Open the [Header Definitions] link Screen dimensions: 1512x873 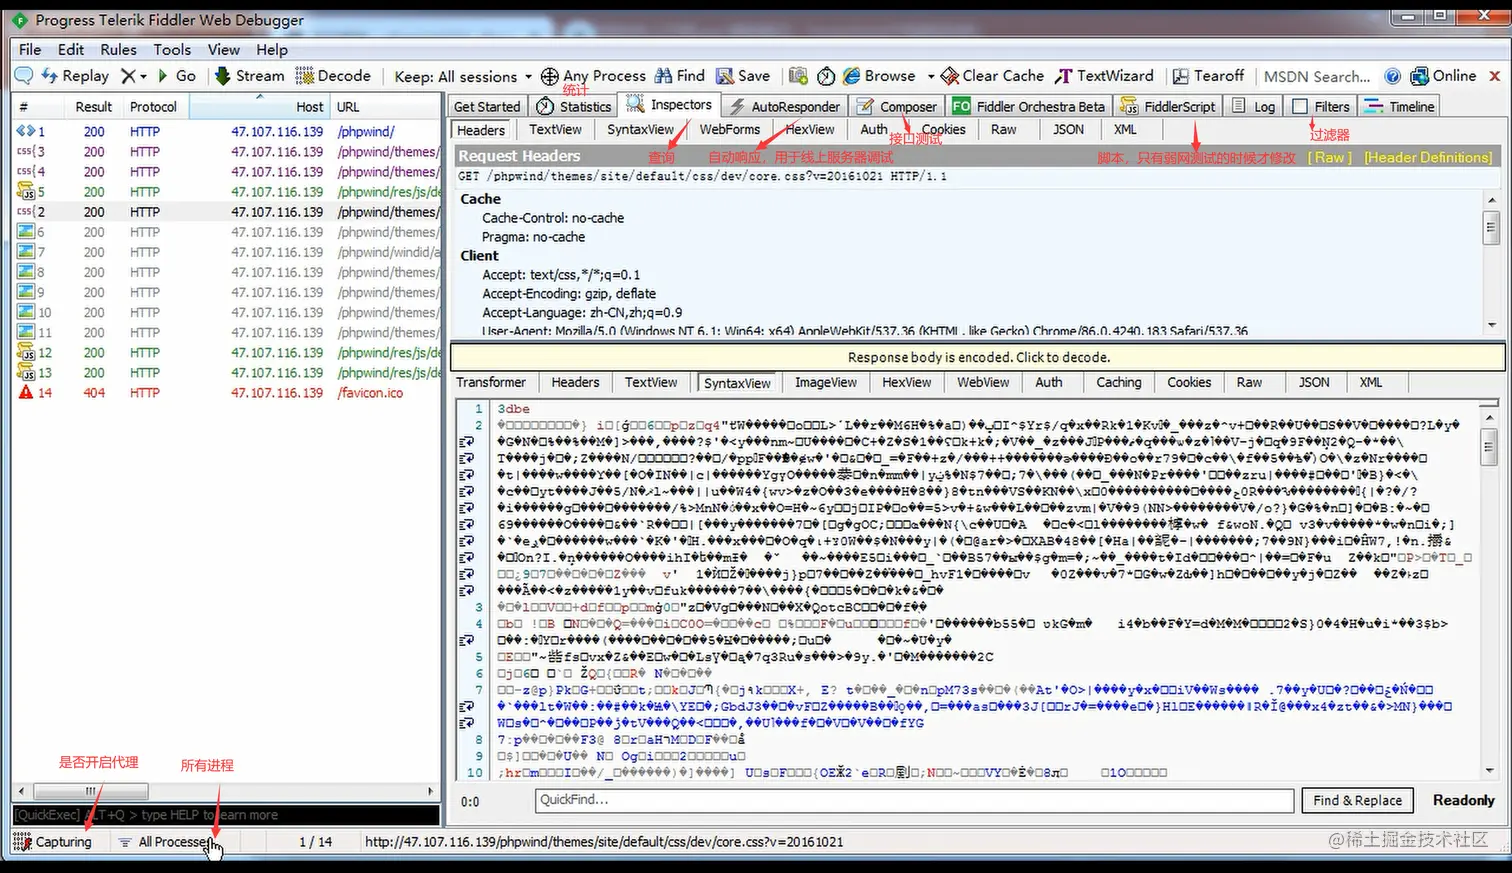point(1428,157)
